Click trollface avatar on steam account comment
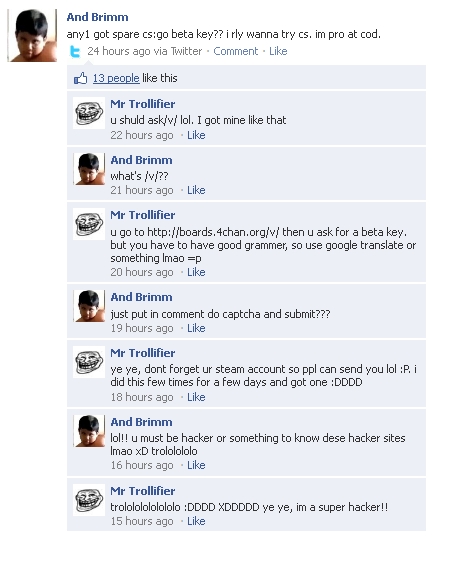Viewport: 469px width, 562px height. pyautogui.click(x=89, y=362)
